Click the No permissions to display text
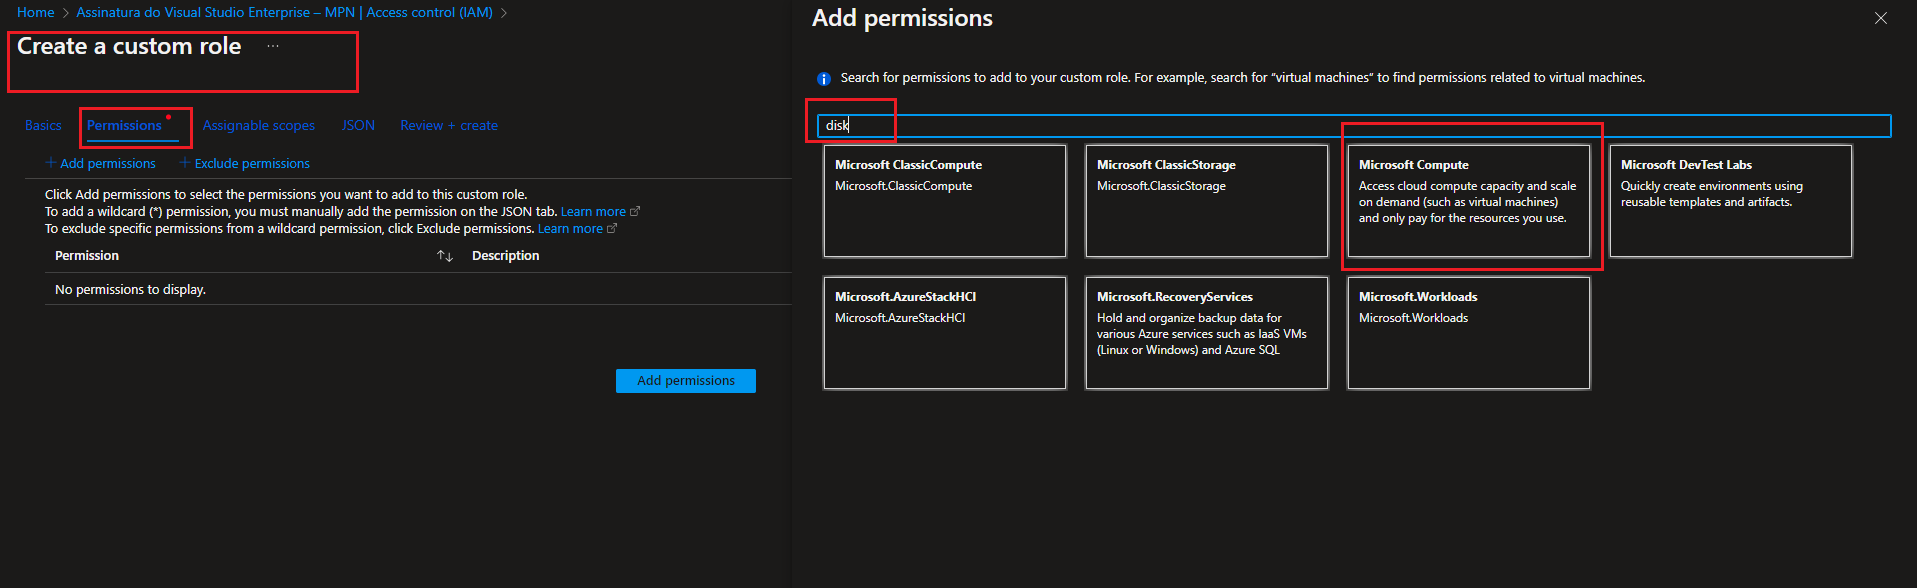The width and height of the screenshot is (1917, 588). pos(130,290)
